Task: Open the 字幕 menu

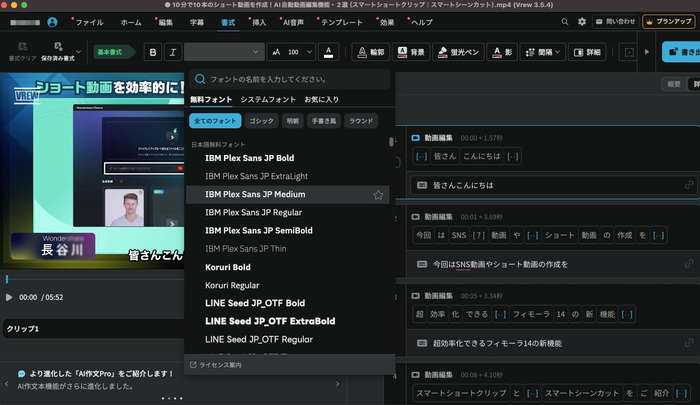Action: click(197, 22)
